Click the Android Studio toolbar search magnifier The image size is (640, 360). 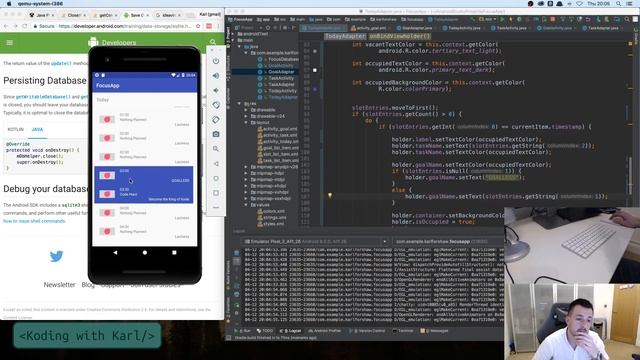pos(627,19)
